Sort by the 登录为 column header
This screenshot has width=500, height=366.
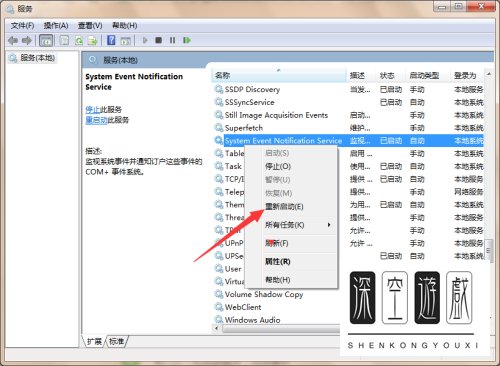click(468, 76)
